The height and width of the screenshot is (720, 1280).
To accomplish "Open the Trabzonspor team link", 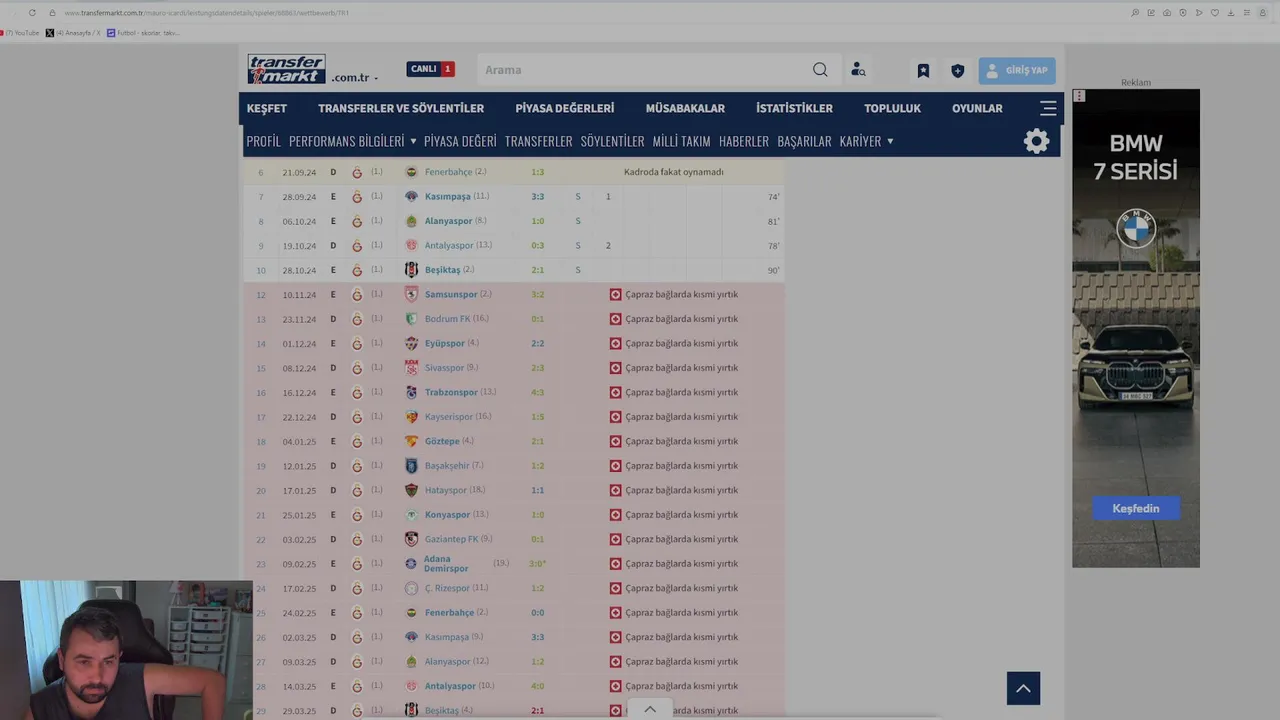I will (x=451, y=393).
